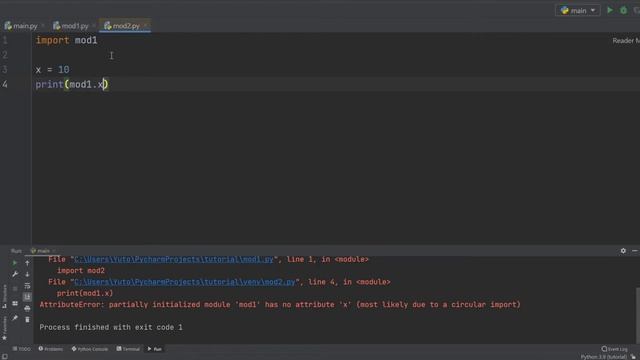The width and height of the screenshot is (640, 360).
Task: Jump down the stack trace with down arrow
Action: coord(27,274)
